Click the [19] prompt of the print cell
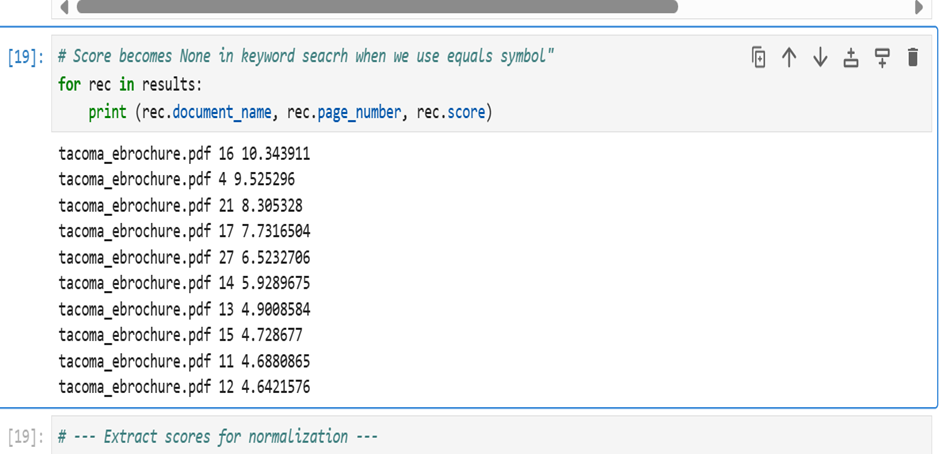 pyautogui.click(x=25, y=58)
